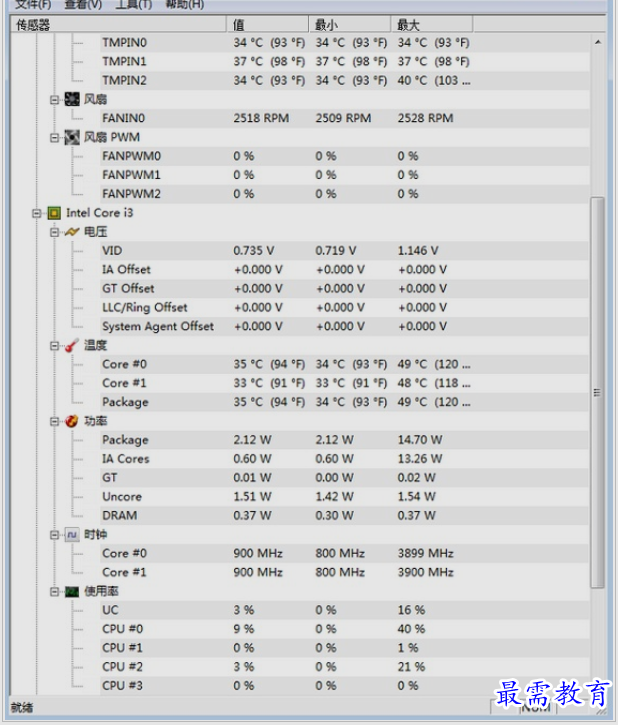Image resolution: width=618 pixels, height=725 pixels.
Task: Open the 工具(T) menu
Action: [134, 4]
